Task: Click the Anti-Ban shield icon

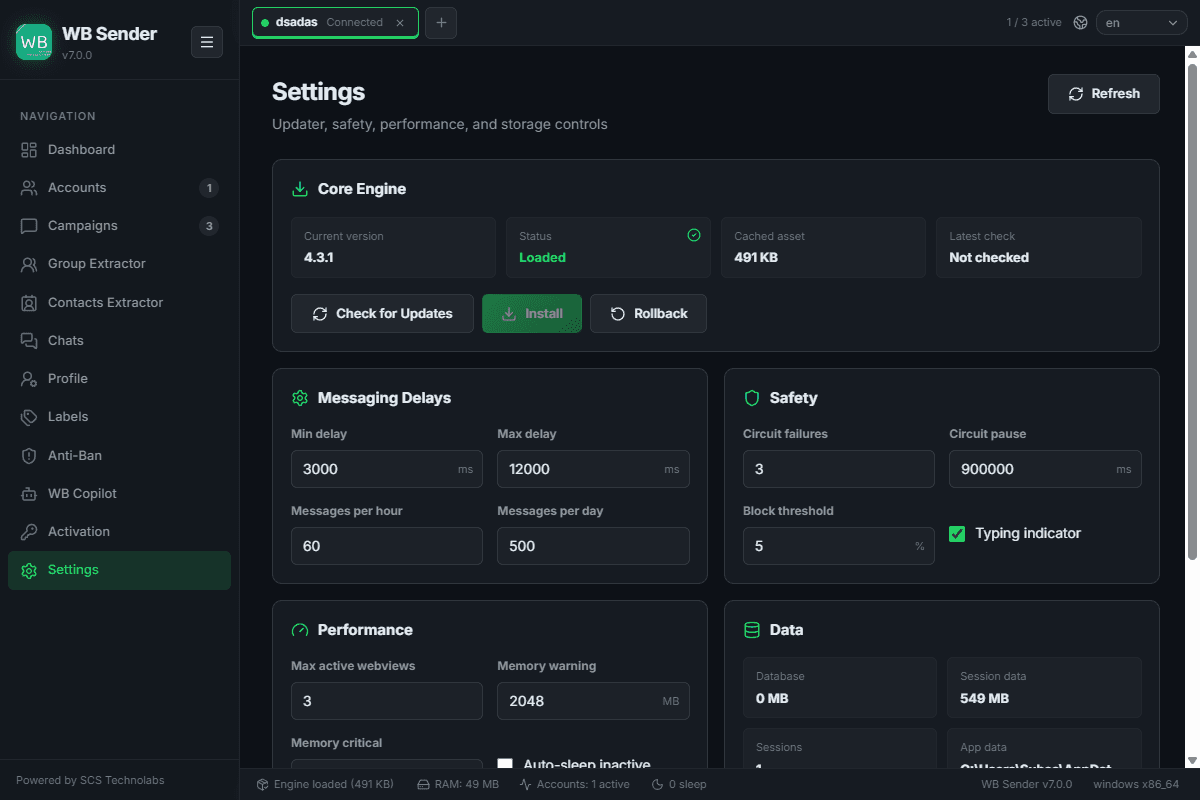Action: click(29, 456)
